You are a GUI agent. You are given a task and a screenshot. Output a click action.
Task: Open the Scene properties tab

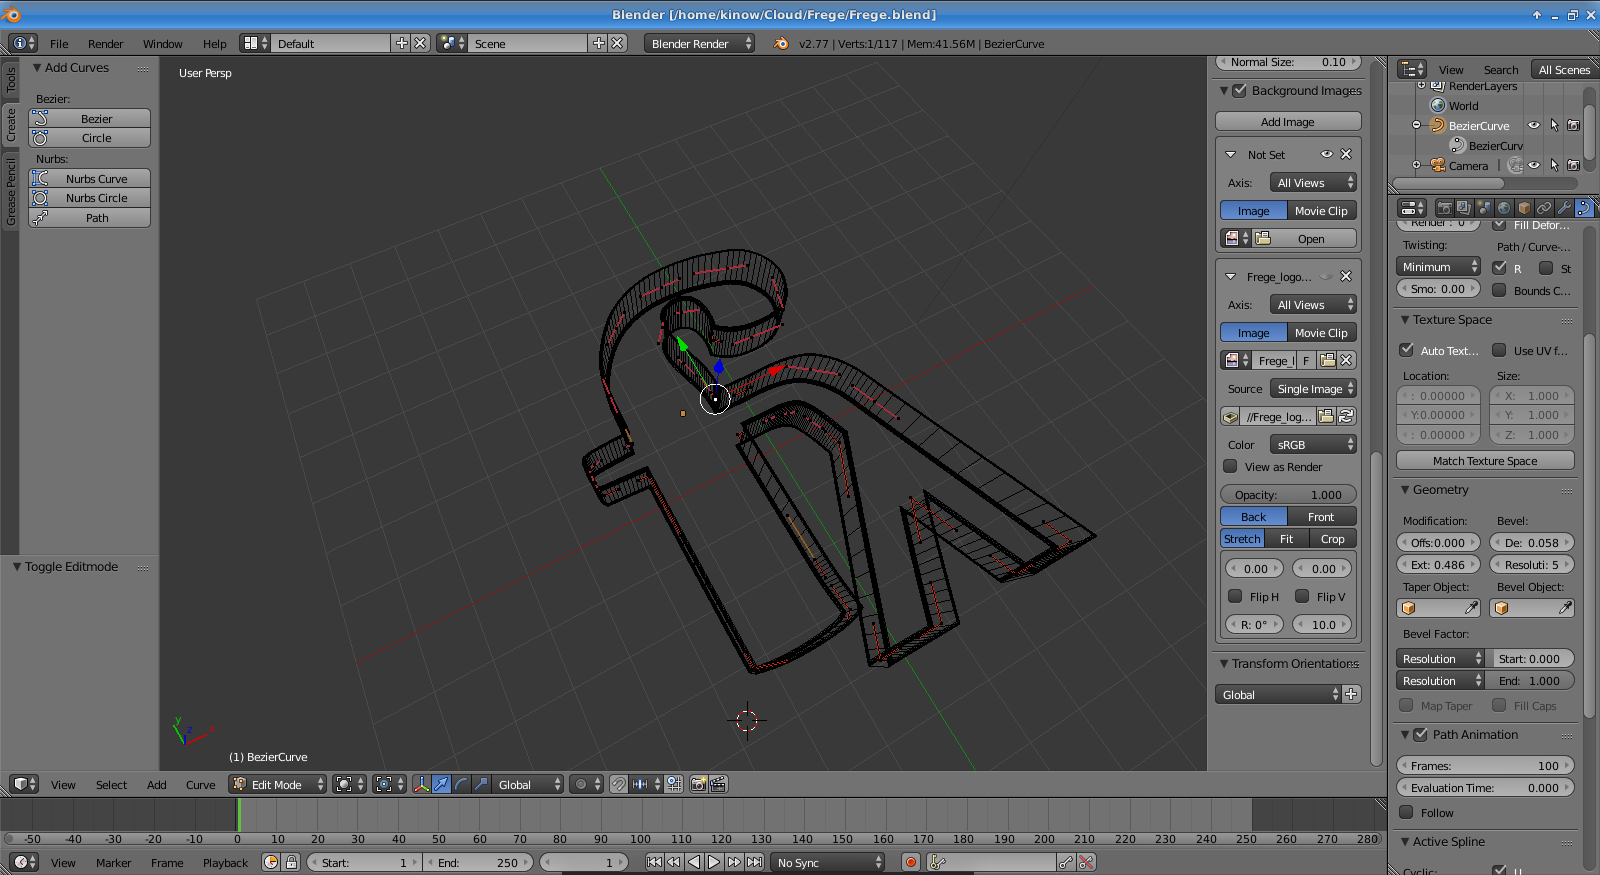tap(1484, 208)
